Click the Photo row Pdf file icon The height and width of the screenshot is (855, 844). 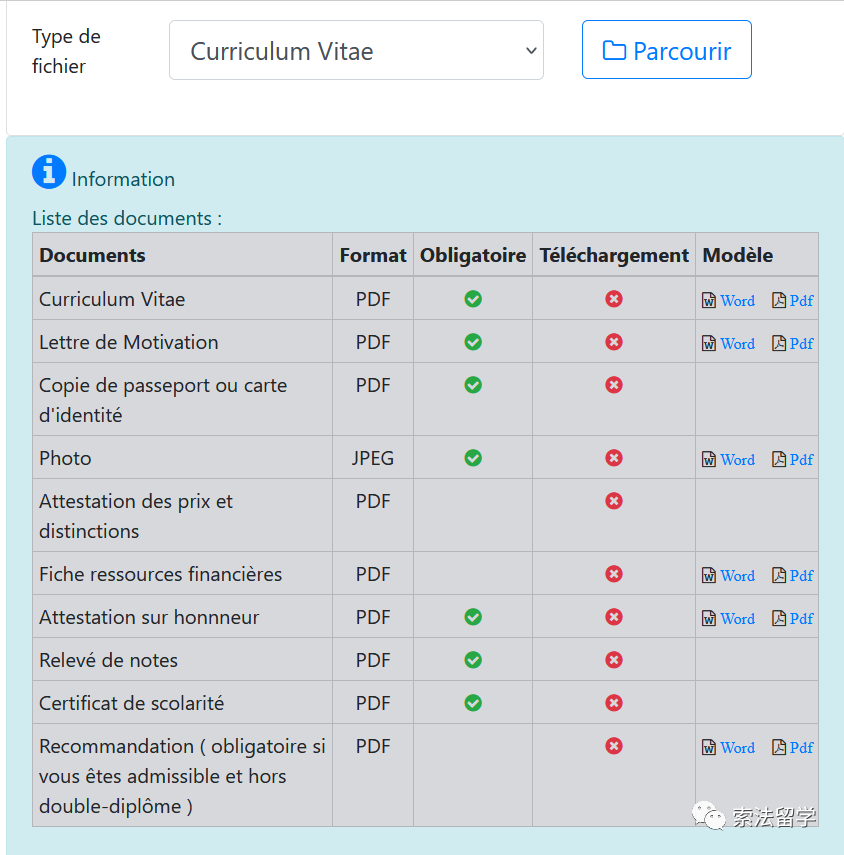[x=779, y=460]
